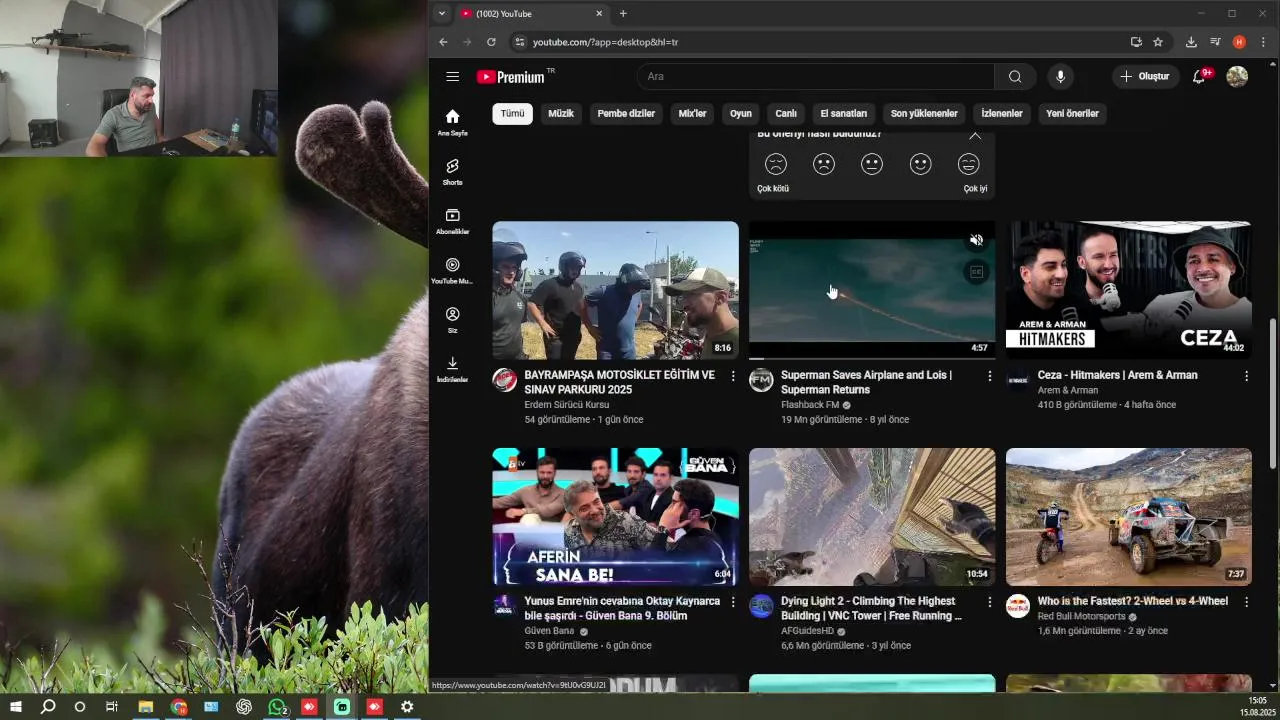Open options for the Yunus Emre Güven Bana video

[733, 602]
